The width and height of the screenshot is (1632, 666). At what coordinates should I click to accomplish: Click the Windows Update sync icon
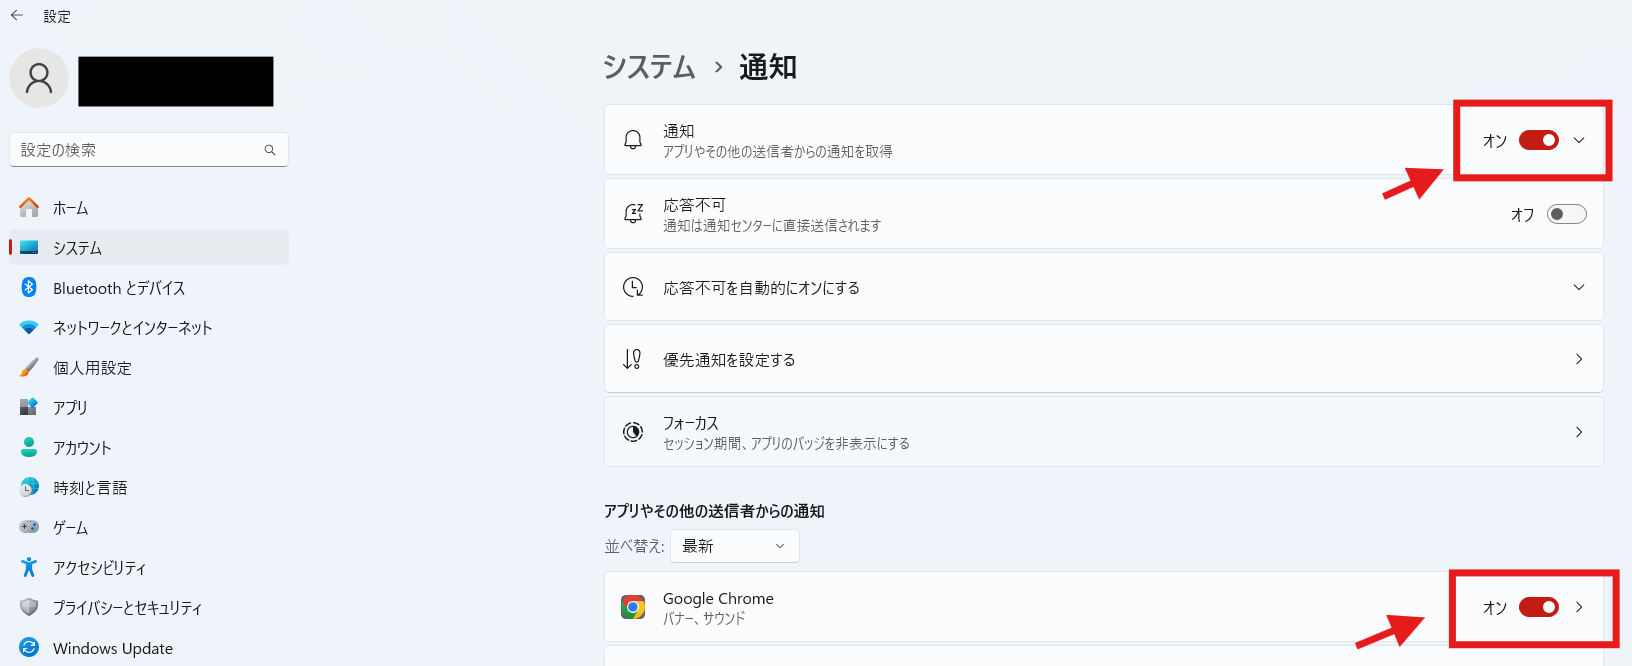[29, 647]
